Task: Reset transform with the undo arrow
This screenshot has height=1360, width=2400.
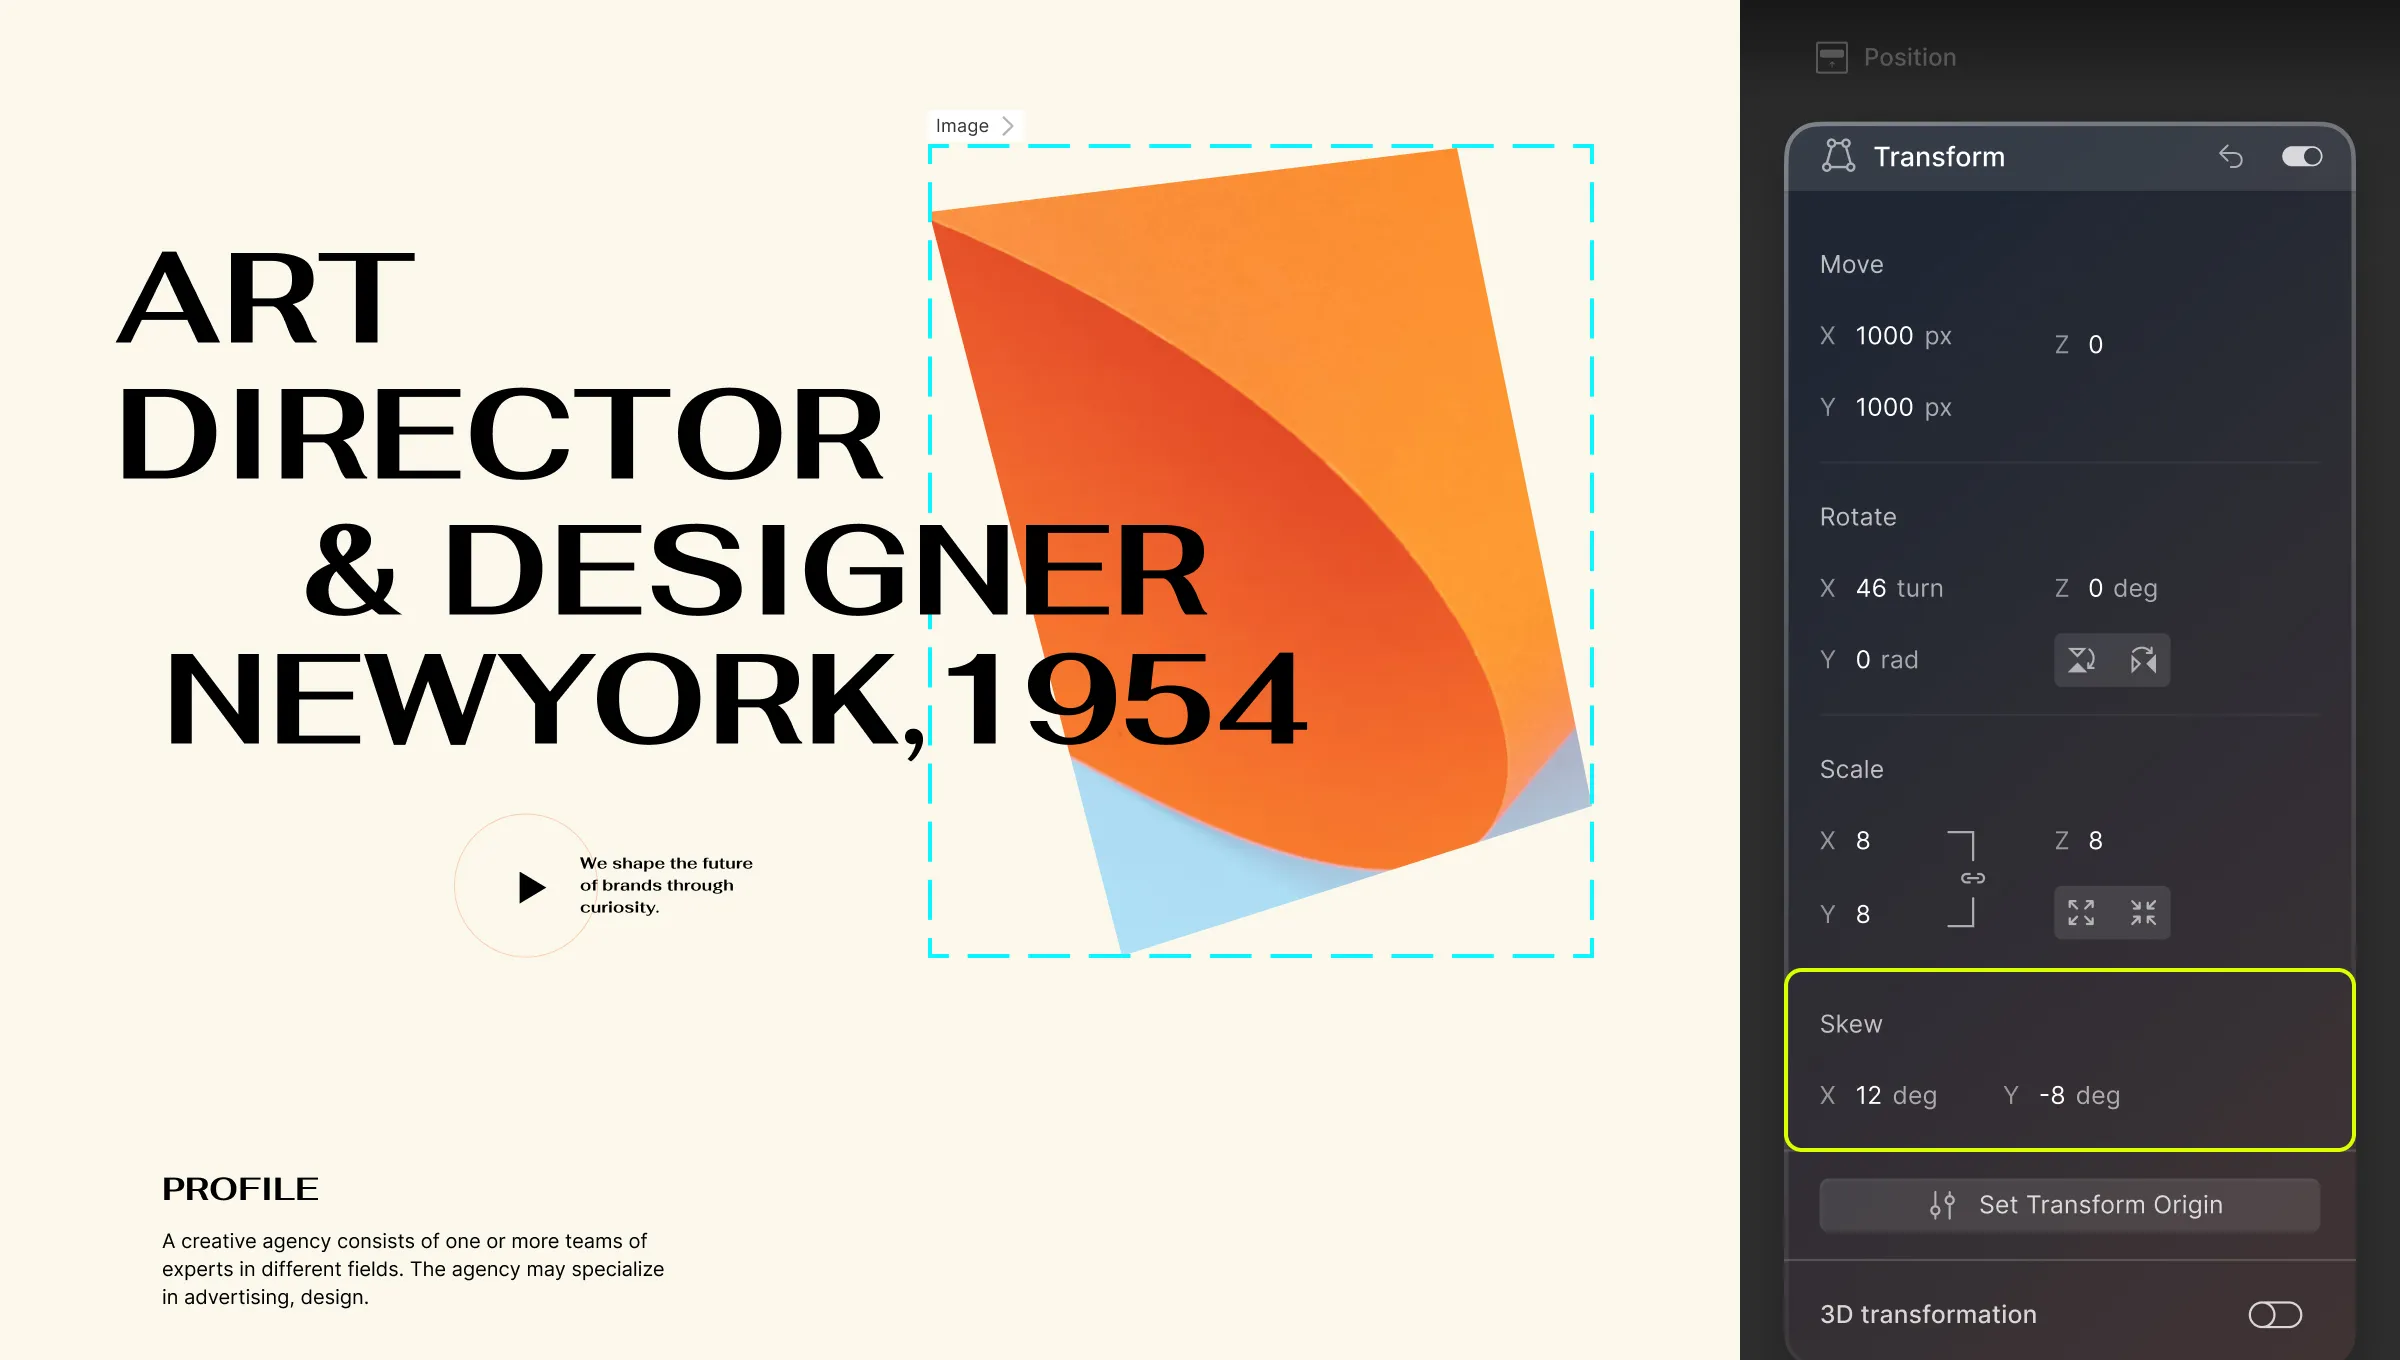Action: (x=2231, y=156)
